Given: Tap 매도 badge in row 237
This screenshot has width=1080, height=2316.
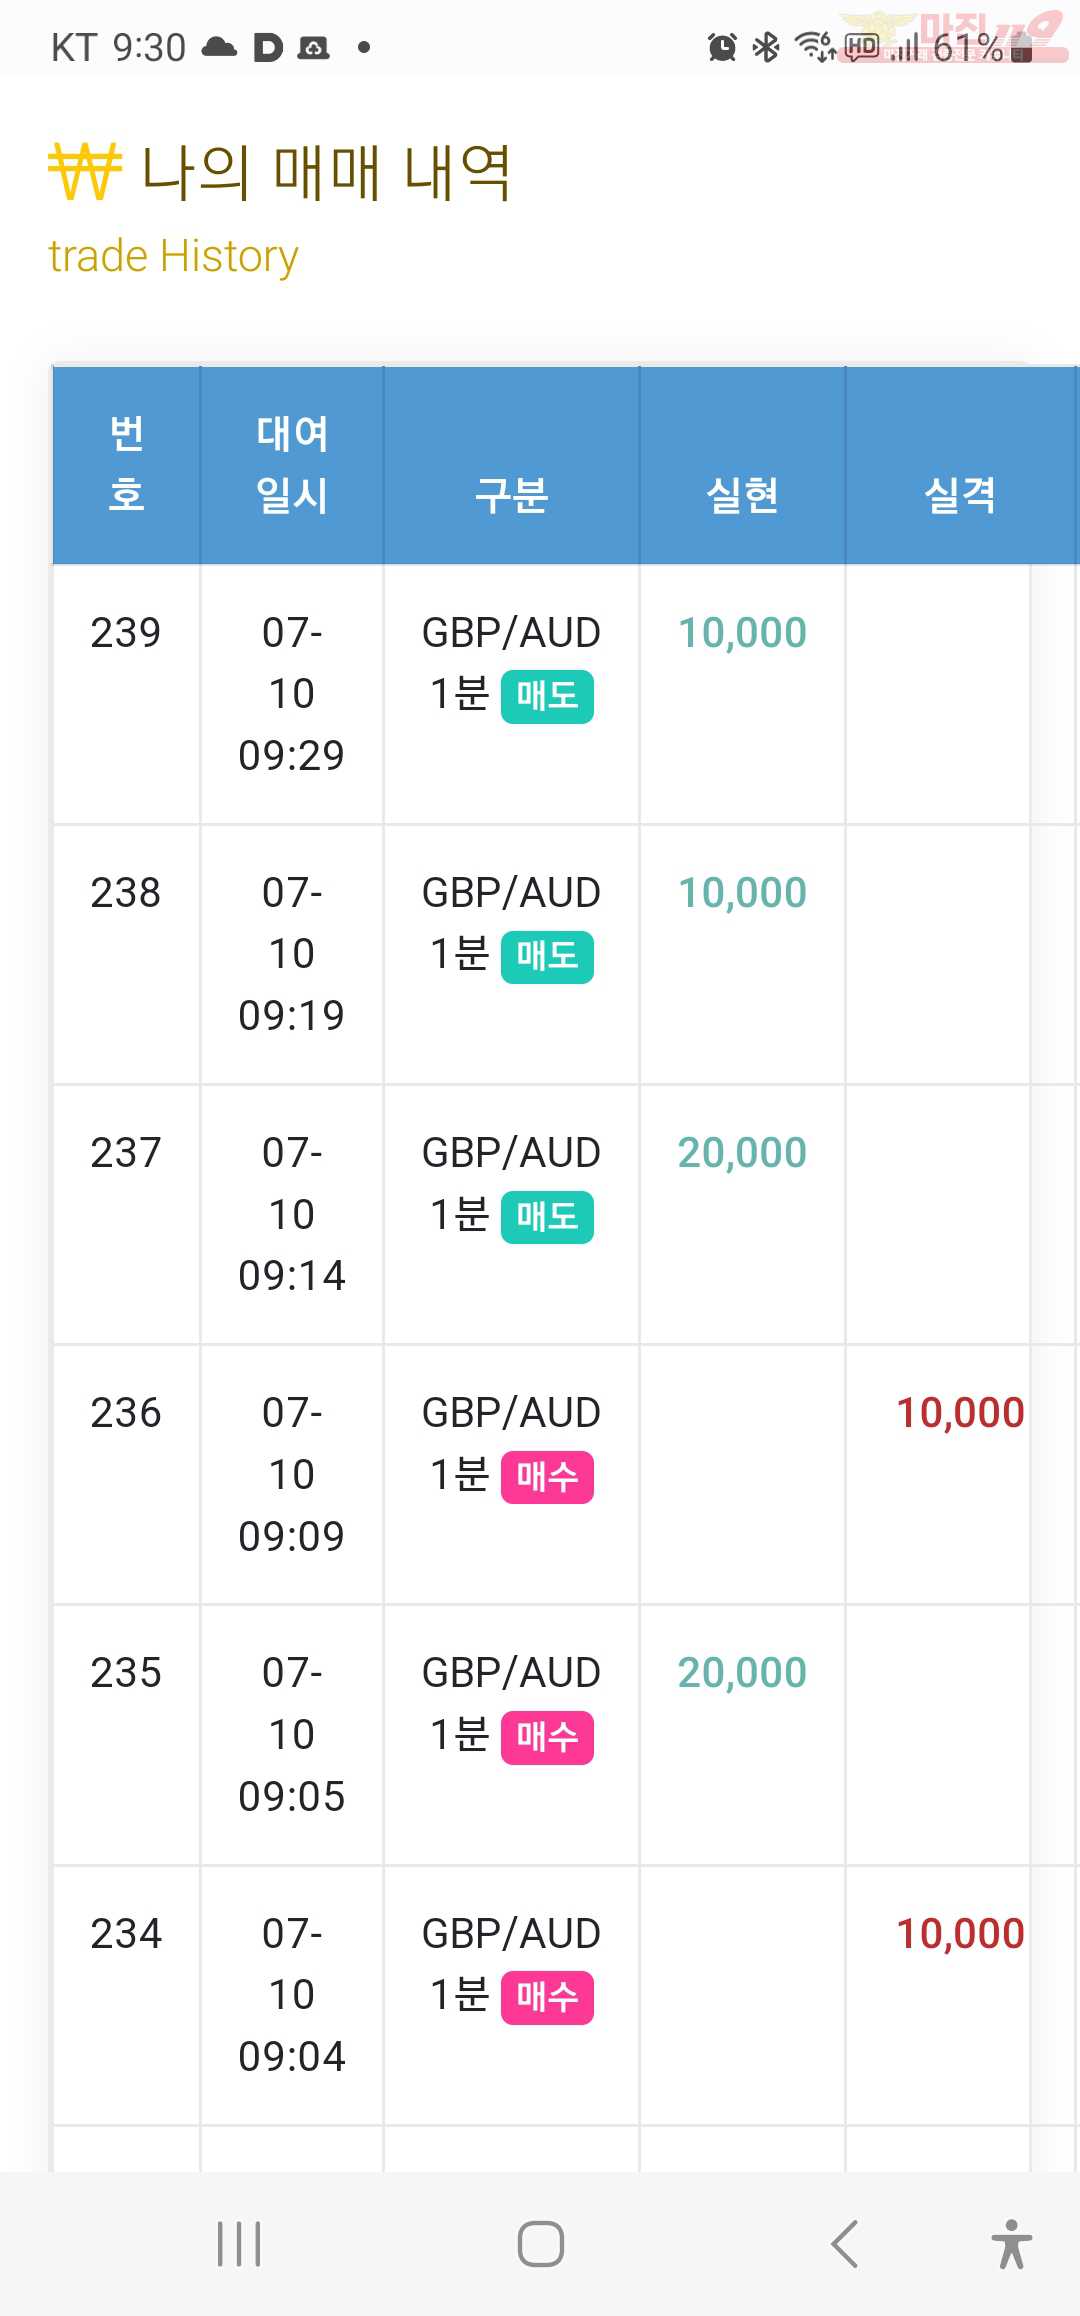Looking at the screenshot, I should click(547, 1217).
